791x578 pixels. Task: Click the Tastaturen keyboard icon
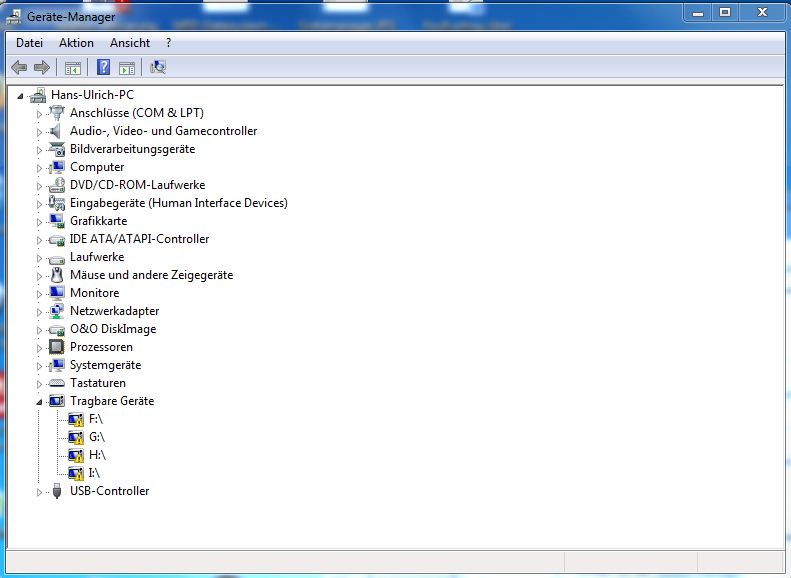(57, 383)
